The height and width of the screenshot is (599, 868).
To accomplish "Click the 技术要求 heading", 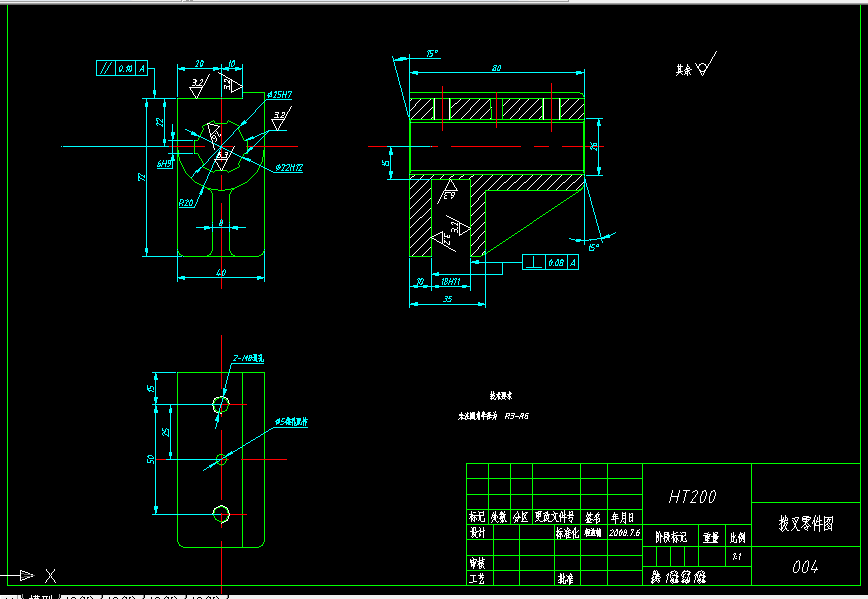I will [x=501, y=396].
